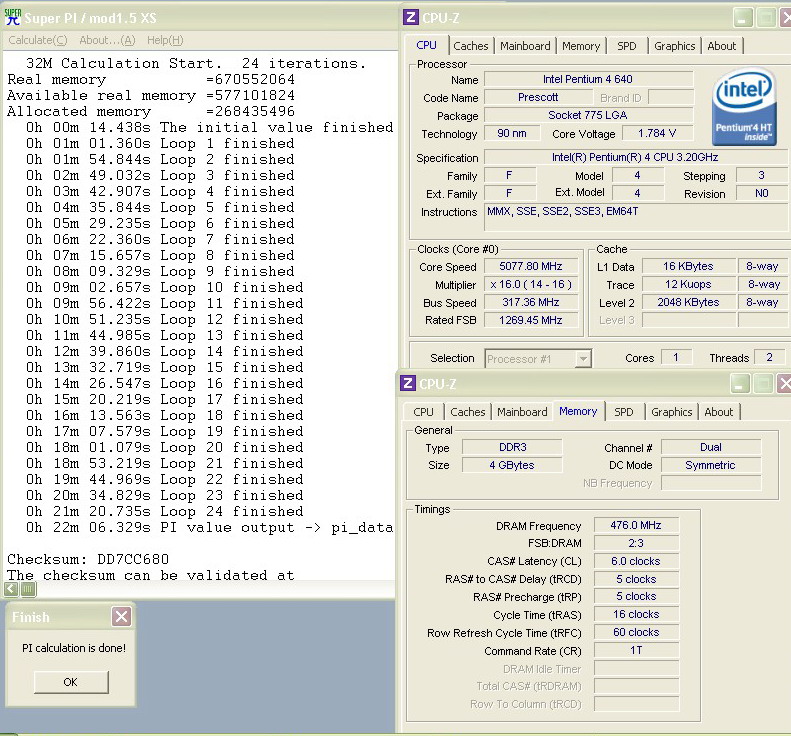Click the horizontal scrollbar thumb in Super PI

[x=28, y=588]
